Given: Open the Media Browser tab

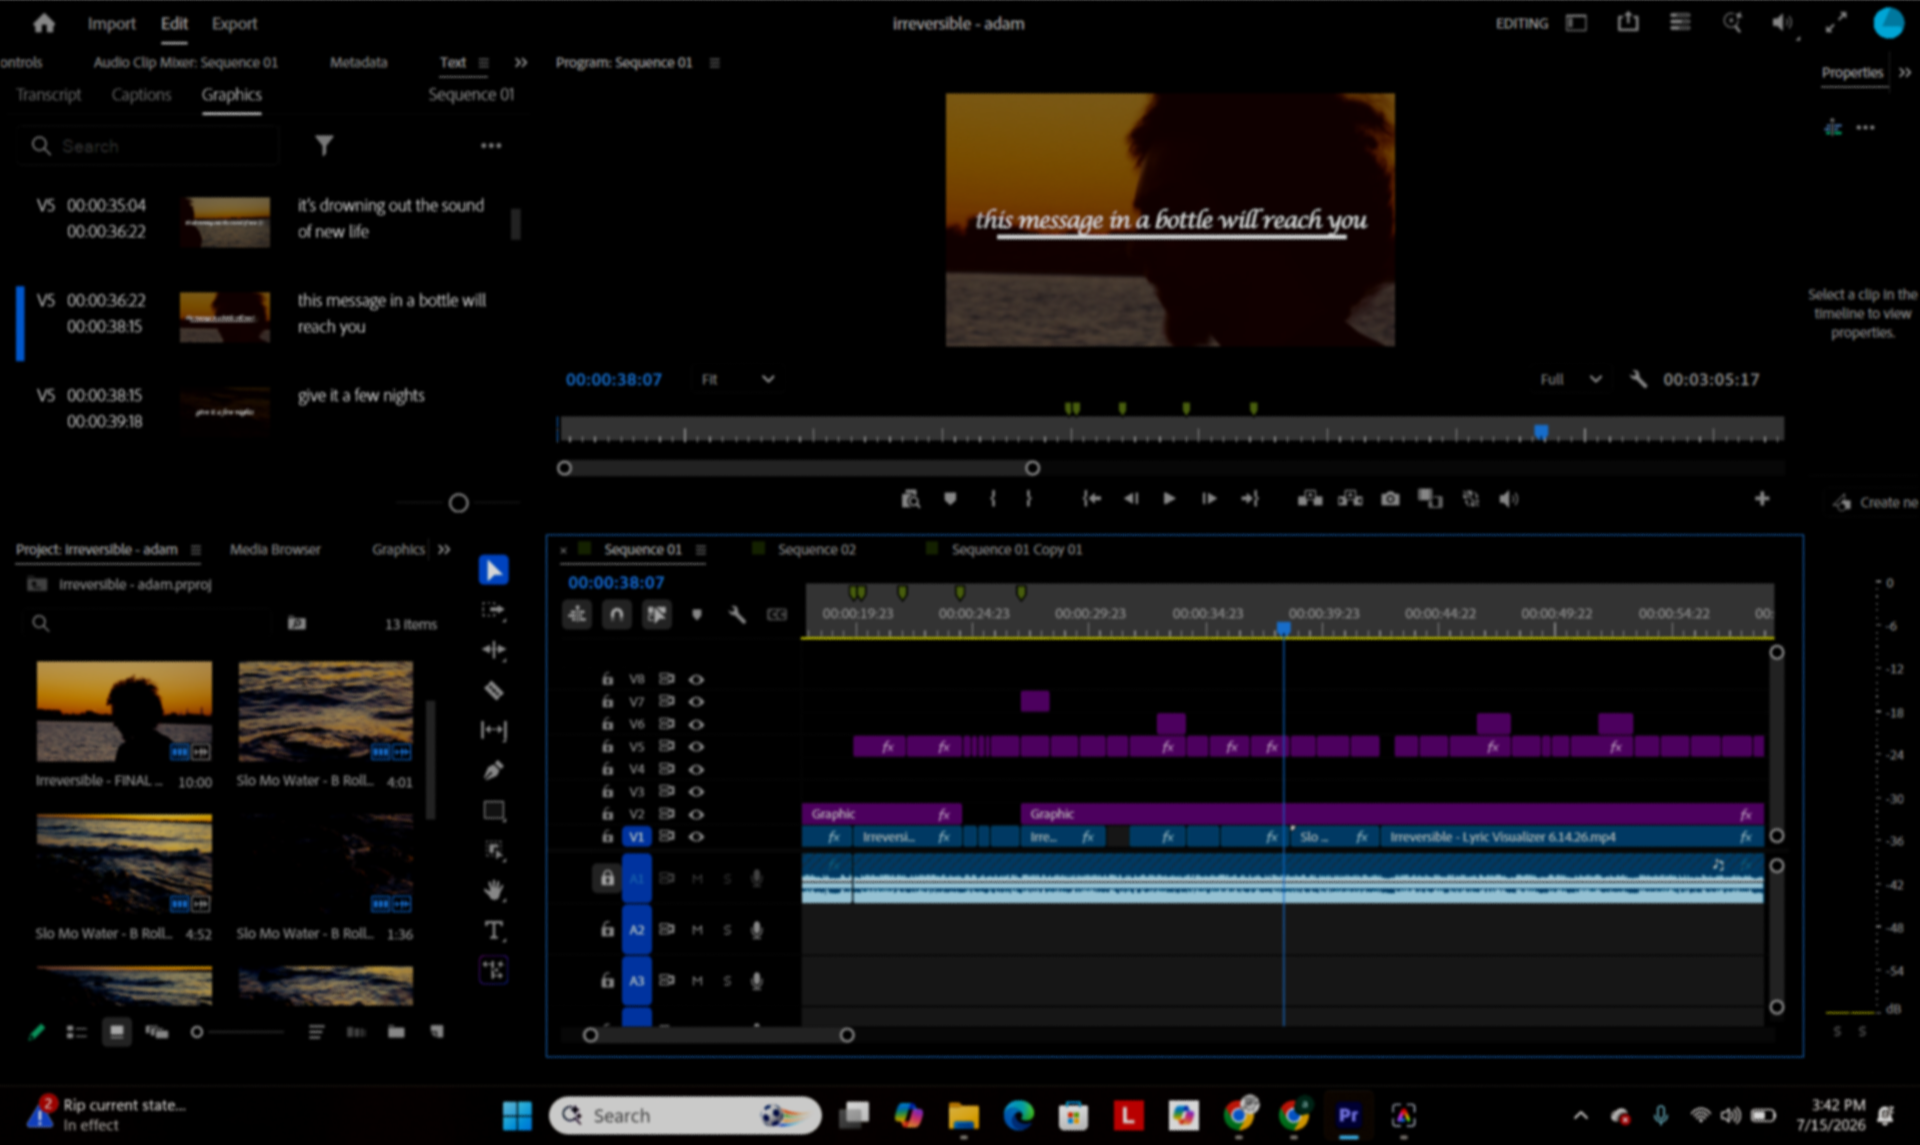Looking at the screenshot, I should point(275,549).
